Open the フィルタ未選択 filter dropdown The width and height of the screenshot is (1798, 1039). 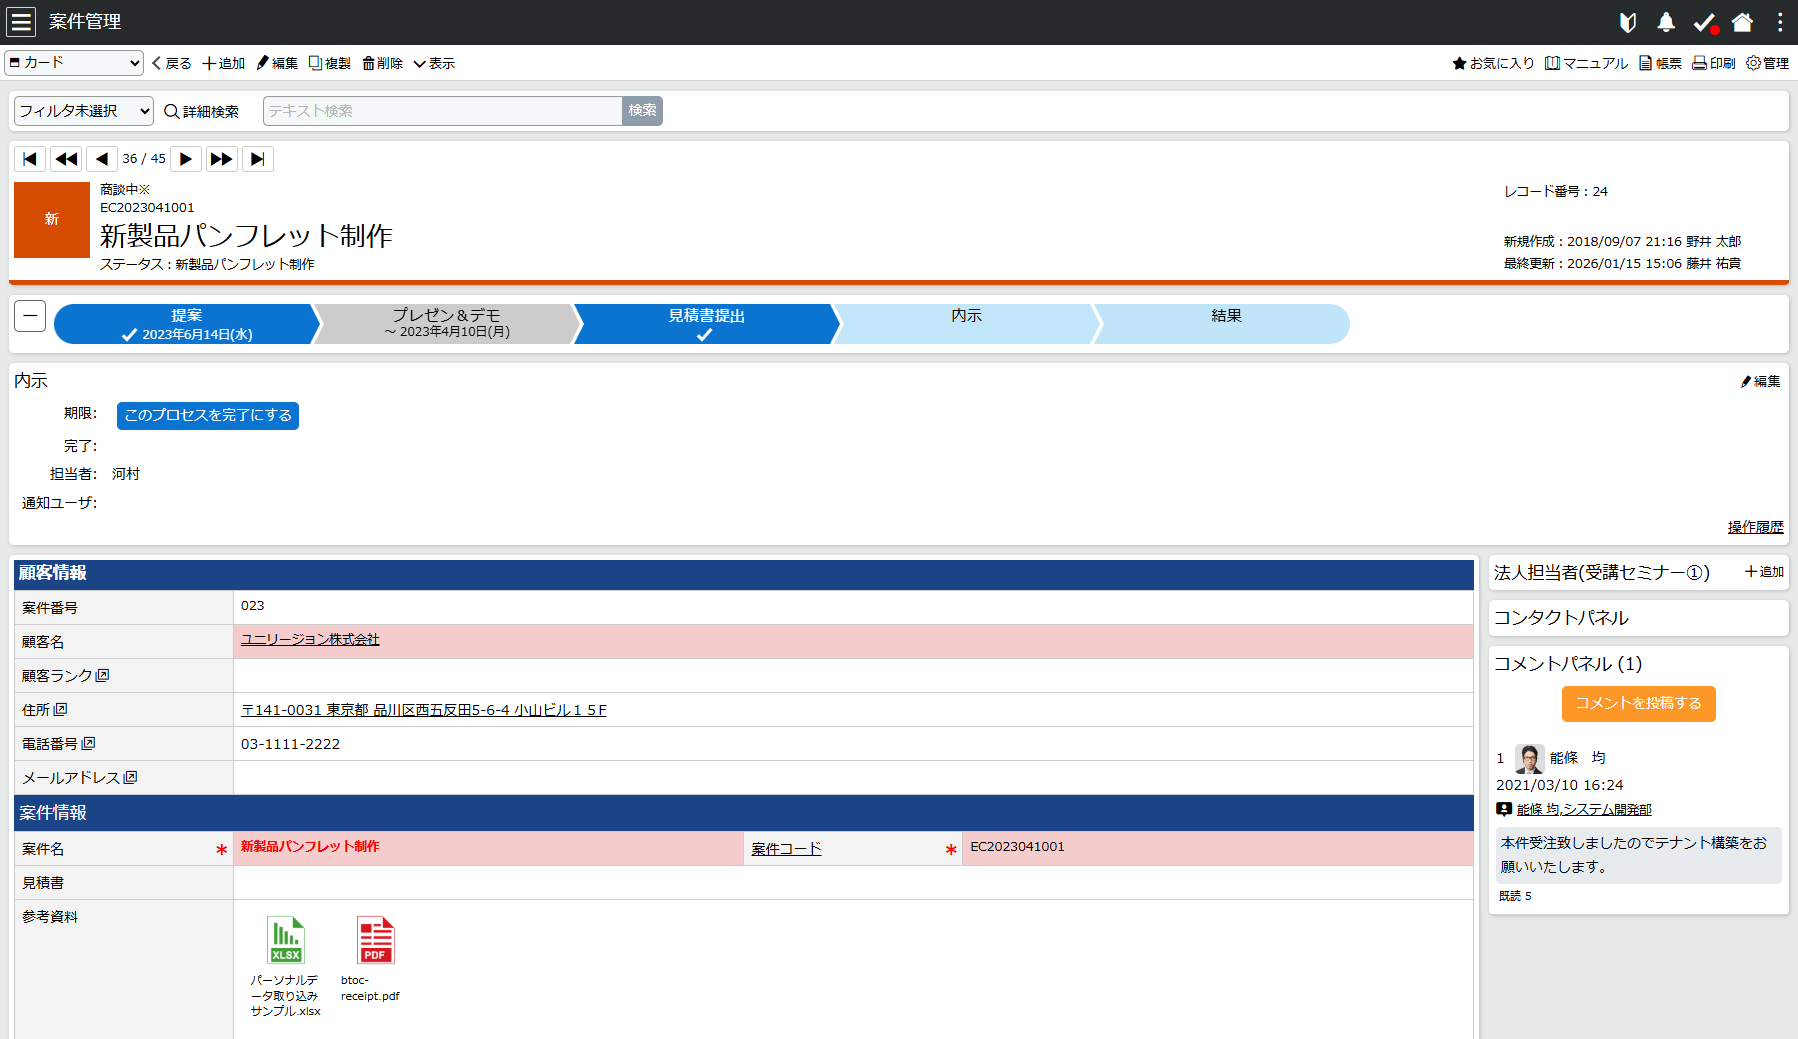pyautogui.click(x=82, y=111)
